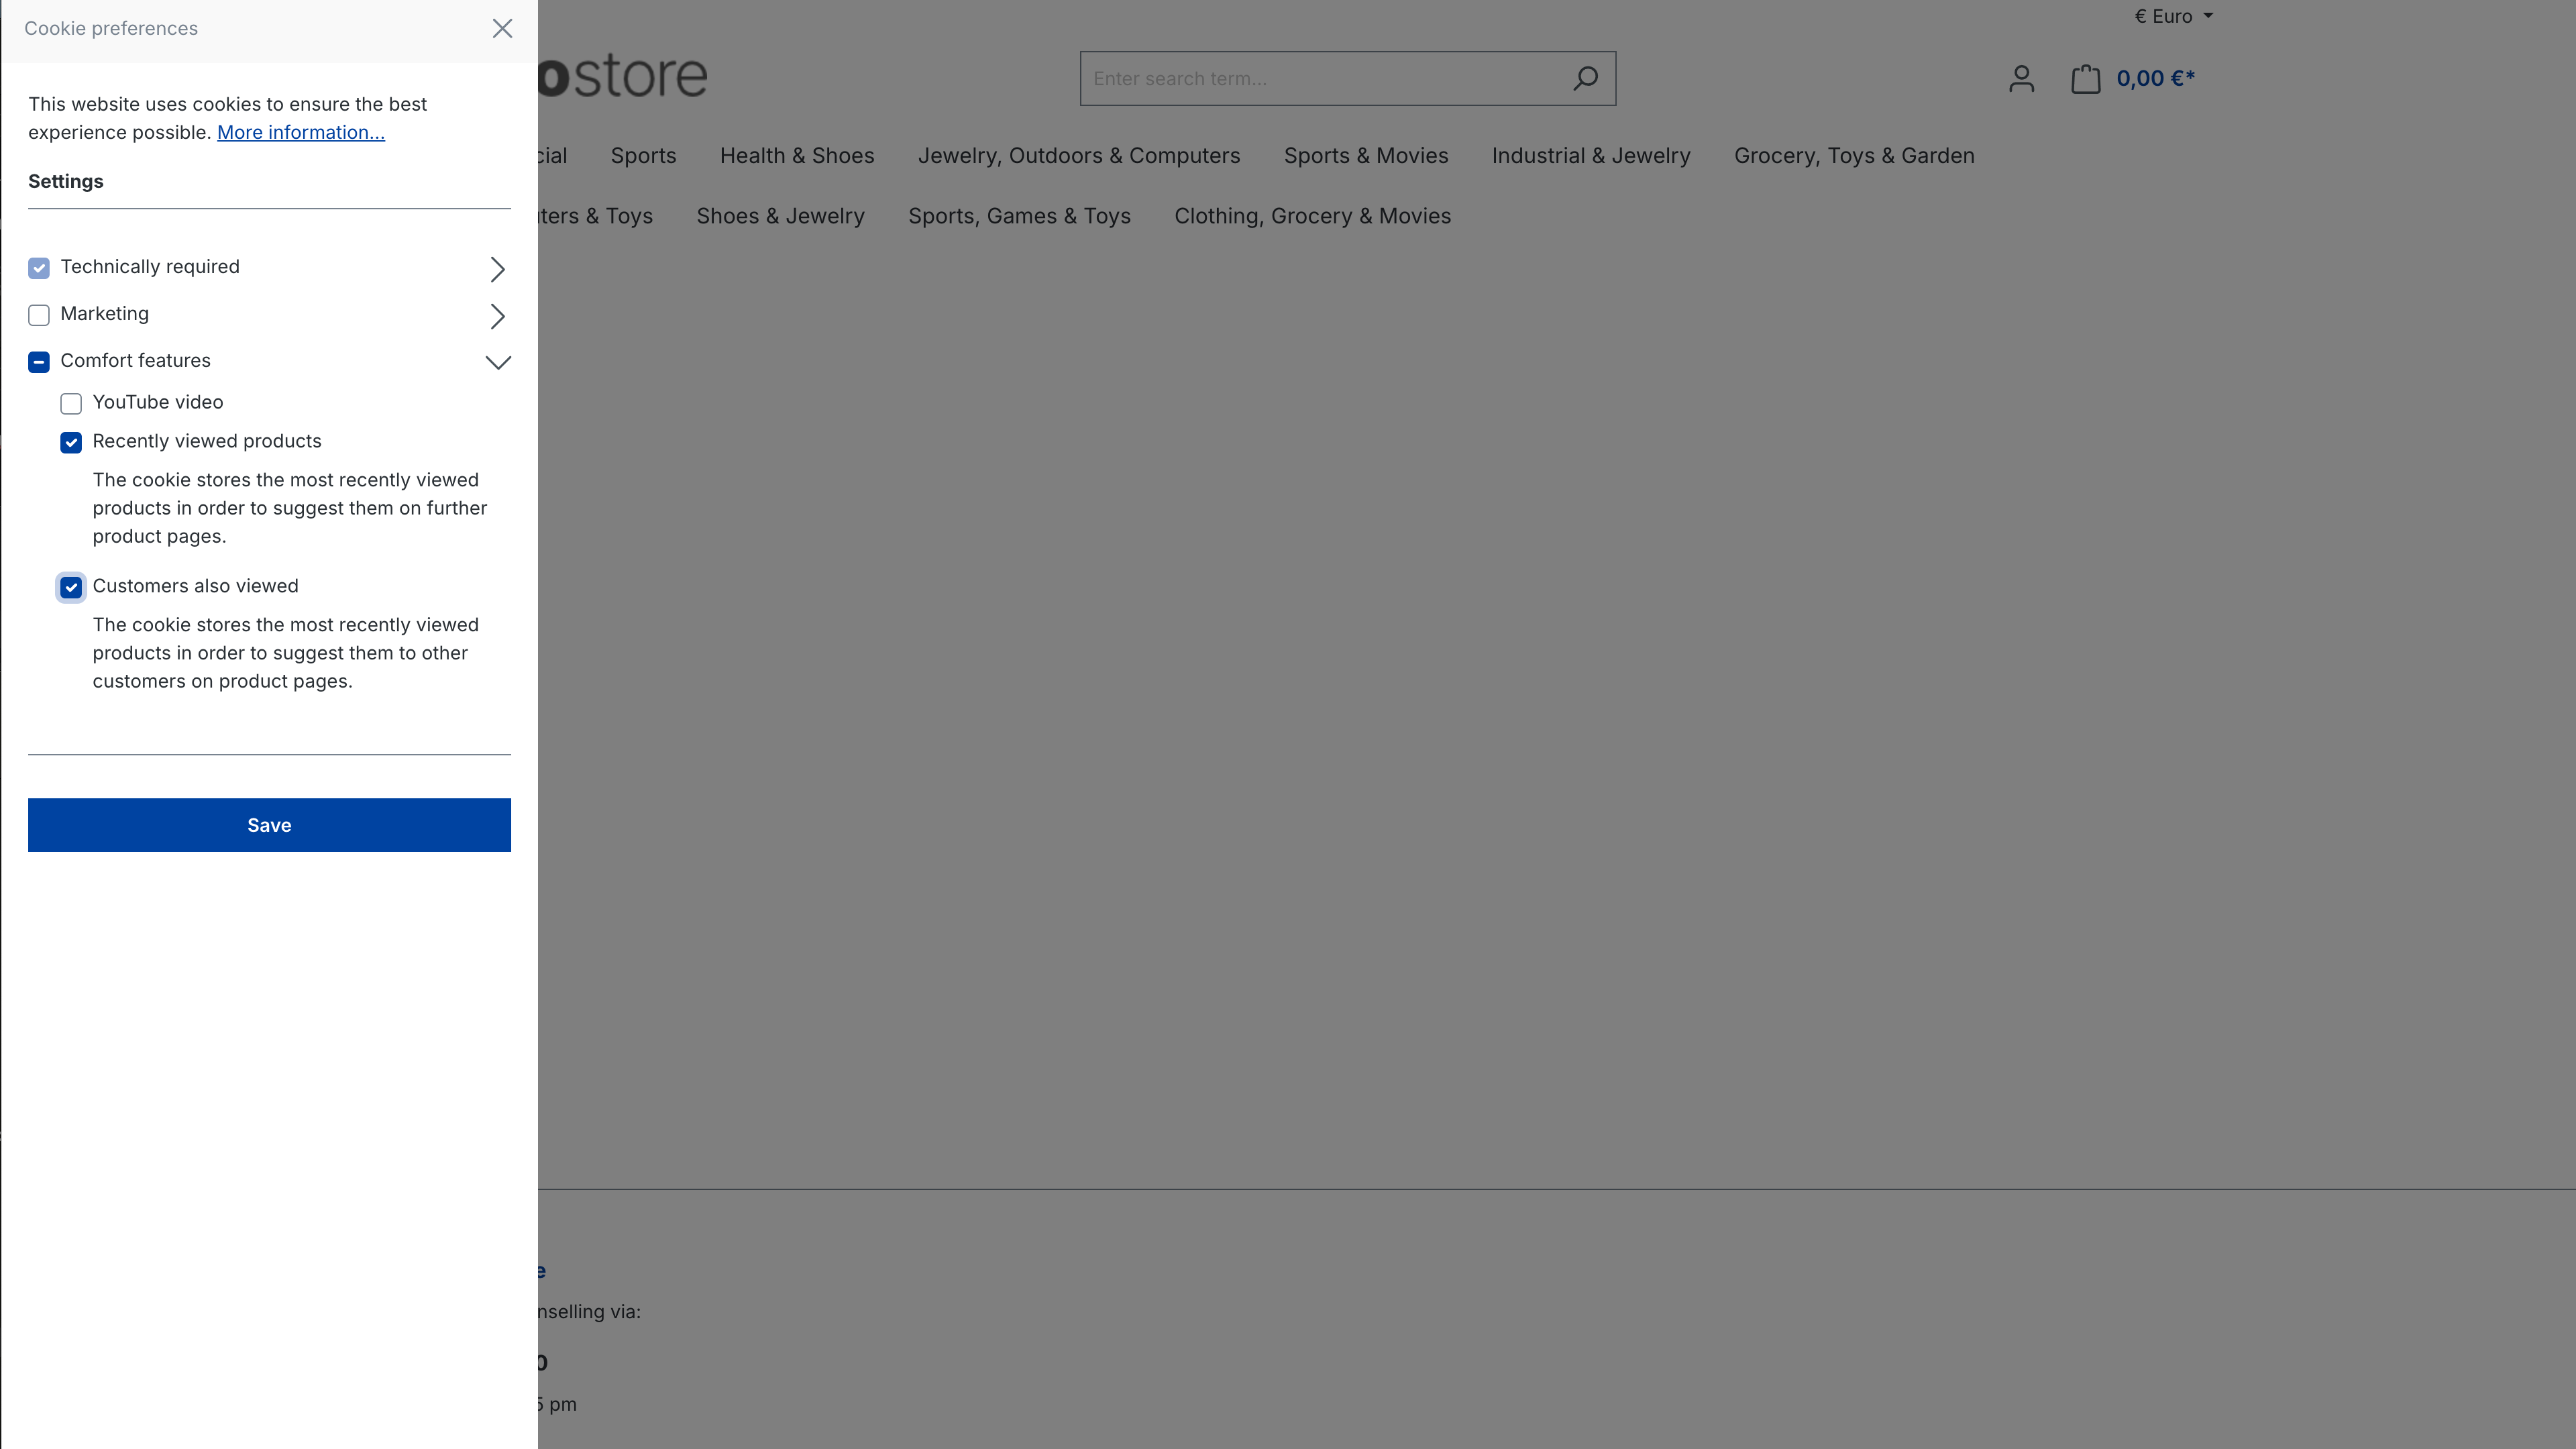
Task: Uncheck Customers also viewed cookie
Action: (x=71, y=587)
